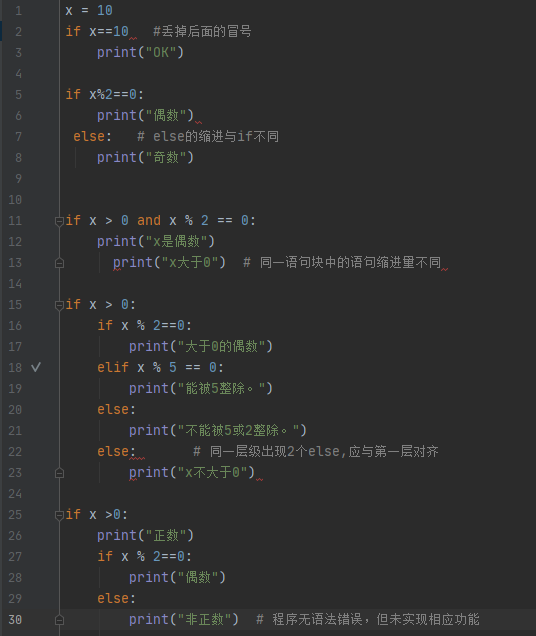Click 'if x%2==0:' on line 5

tap(105, 95)
